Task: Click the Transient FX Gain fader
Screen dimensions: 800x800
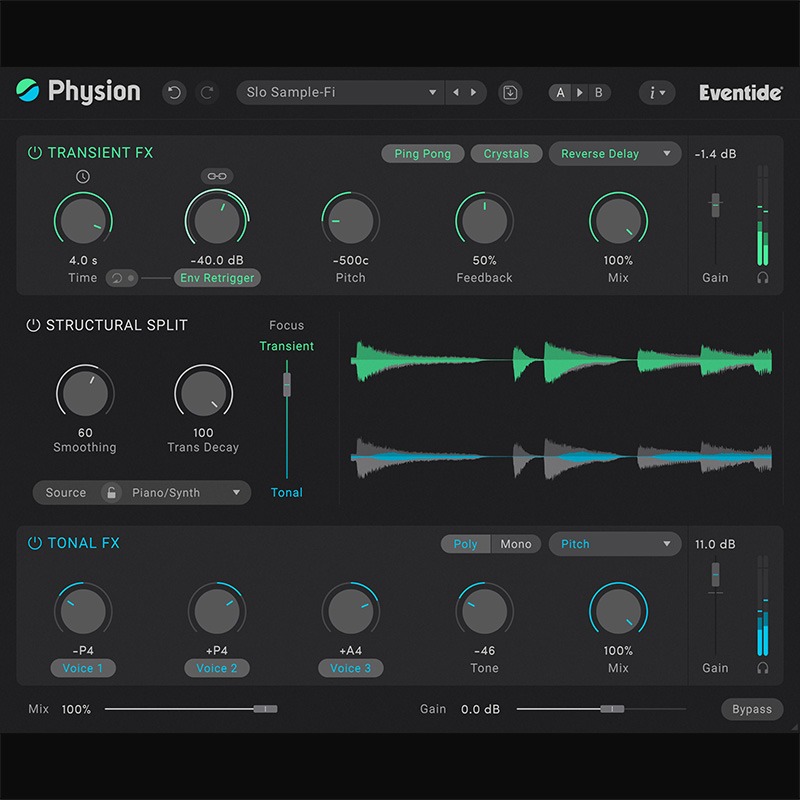Action: [715, 205]
